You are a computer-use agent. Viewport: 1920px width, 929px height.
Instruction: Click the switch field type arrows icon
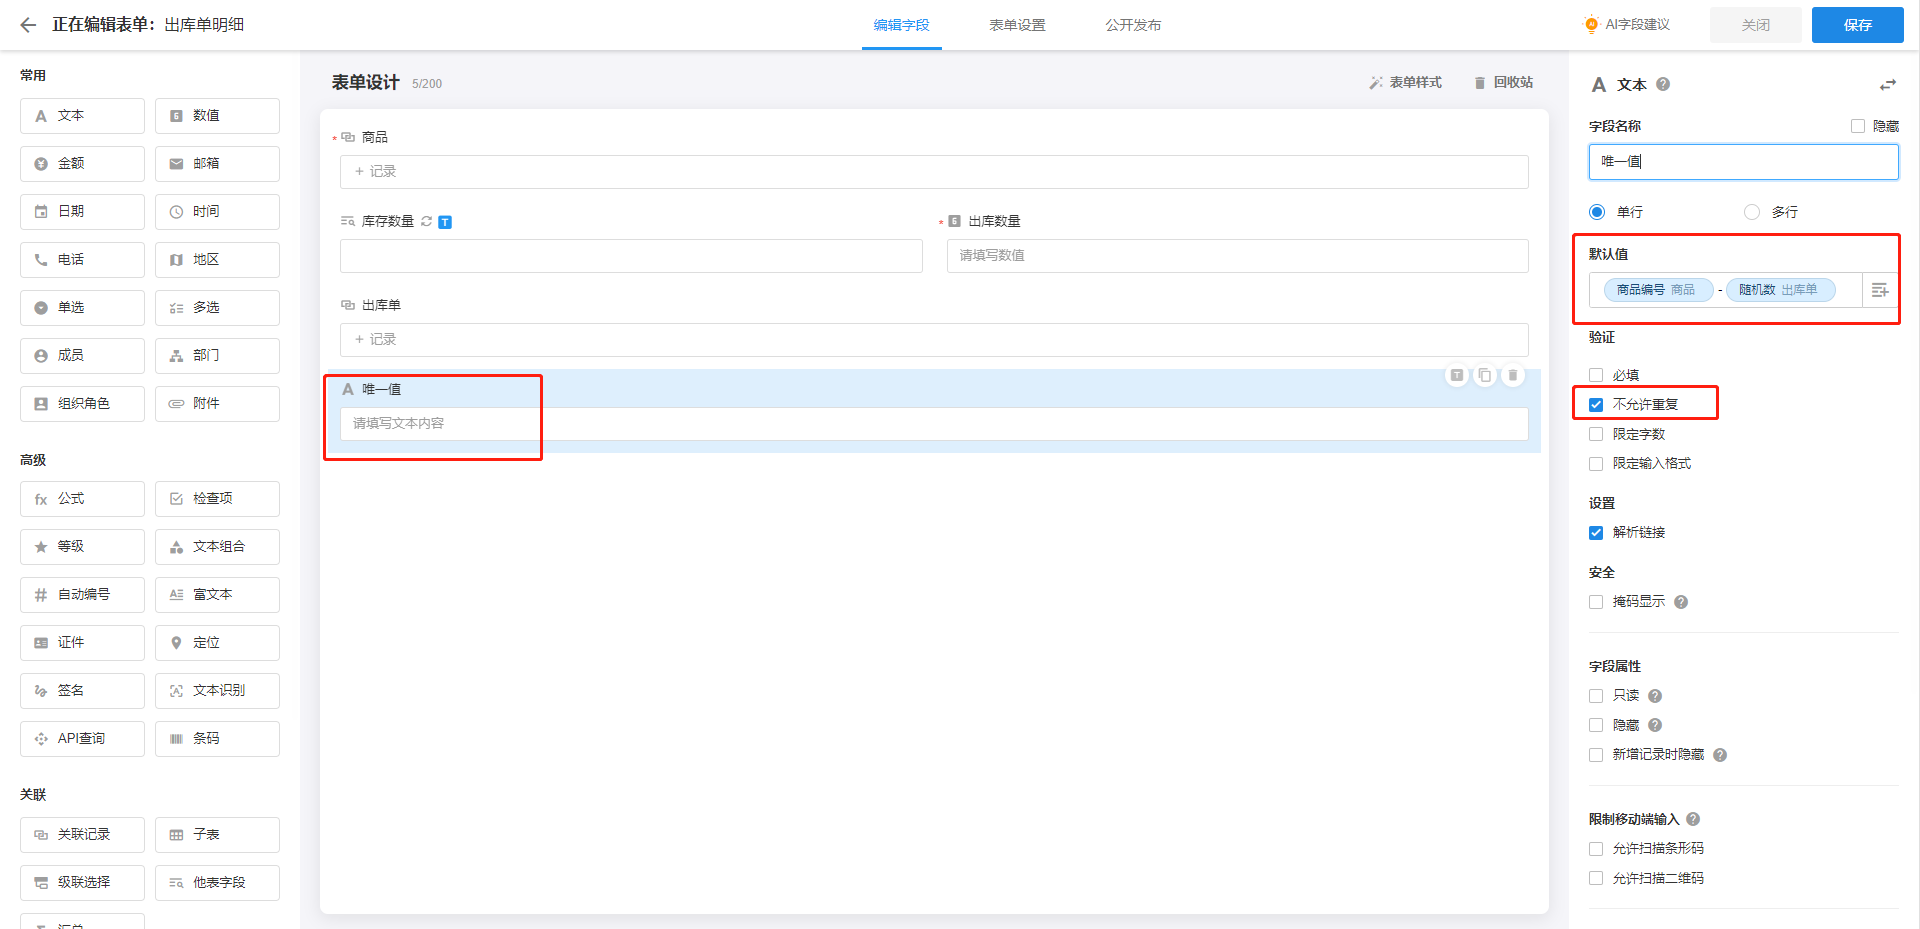click(x=1887, y=85)
